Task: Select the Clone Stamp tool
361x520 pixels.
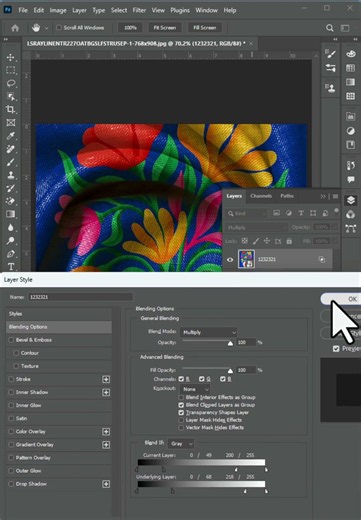Action: point(10,175)
